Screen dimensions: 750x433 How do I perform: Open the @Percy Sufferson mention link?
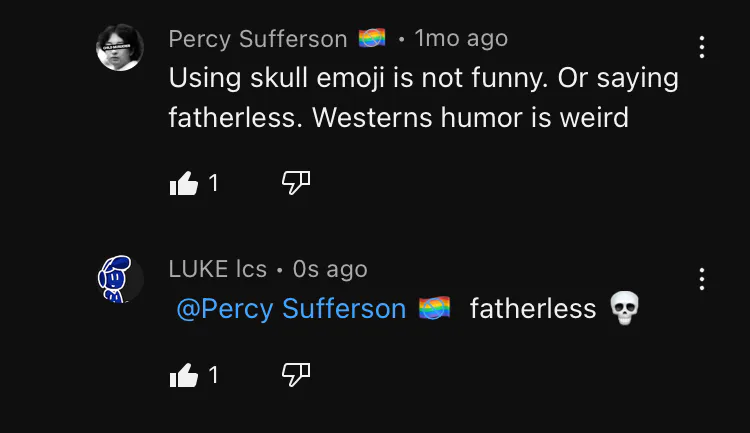coord(291,309)
